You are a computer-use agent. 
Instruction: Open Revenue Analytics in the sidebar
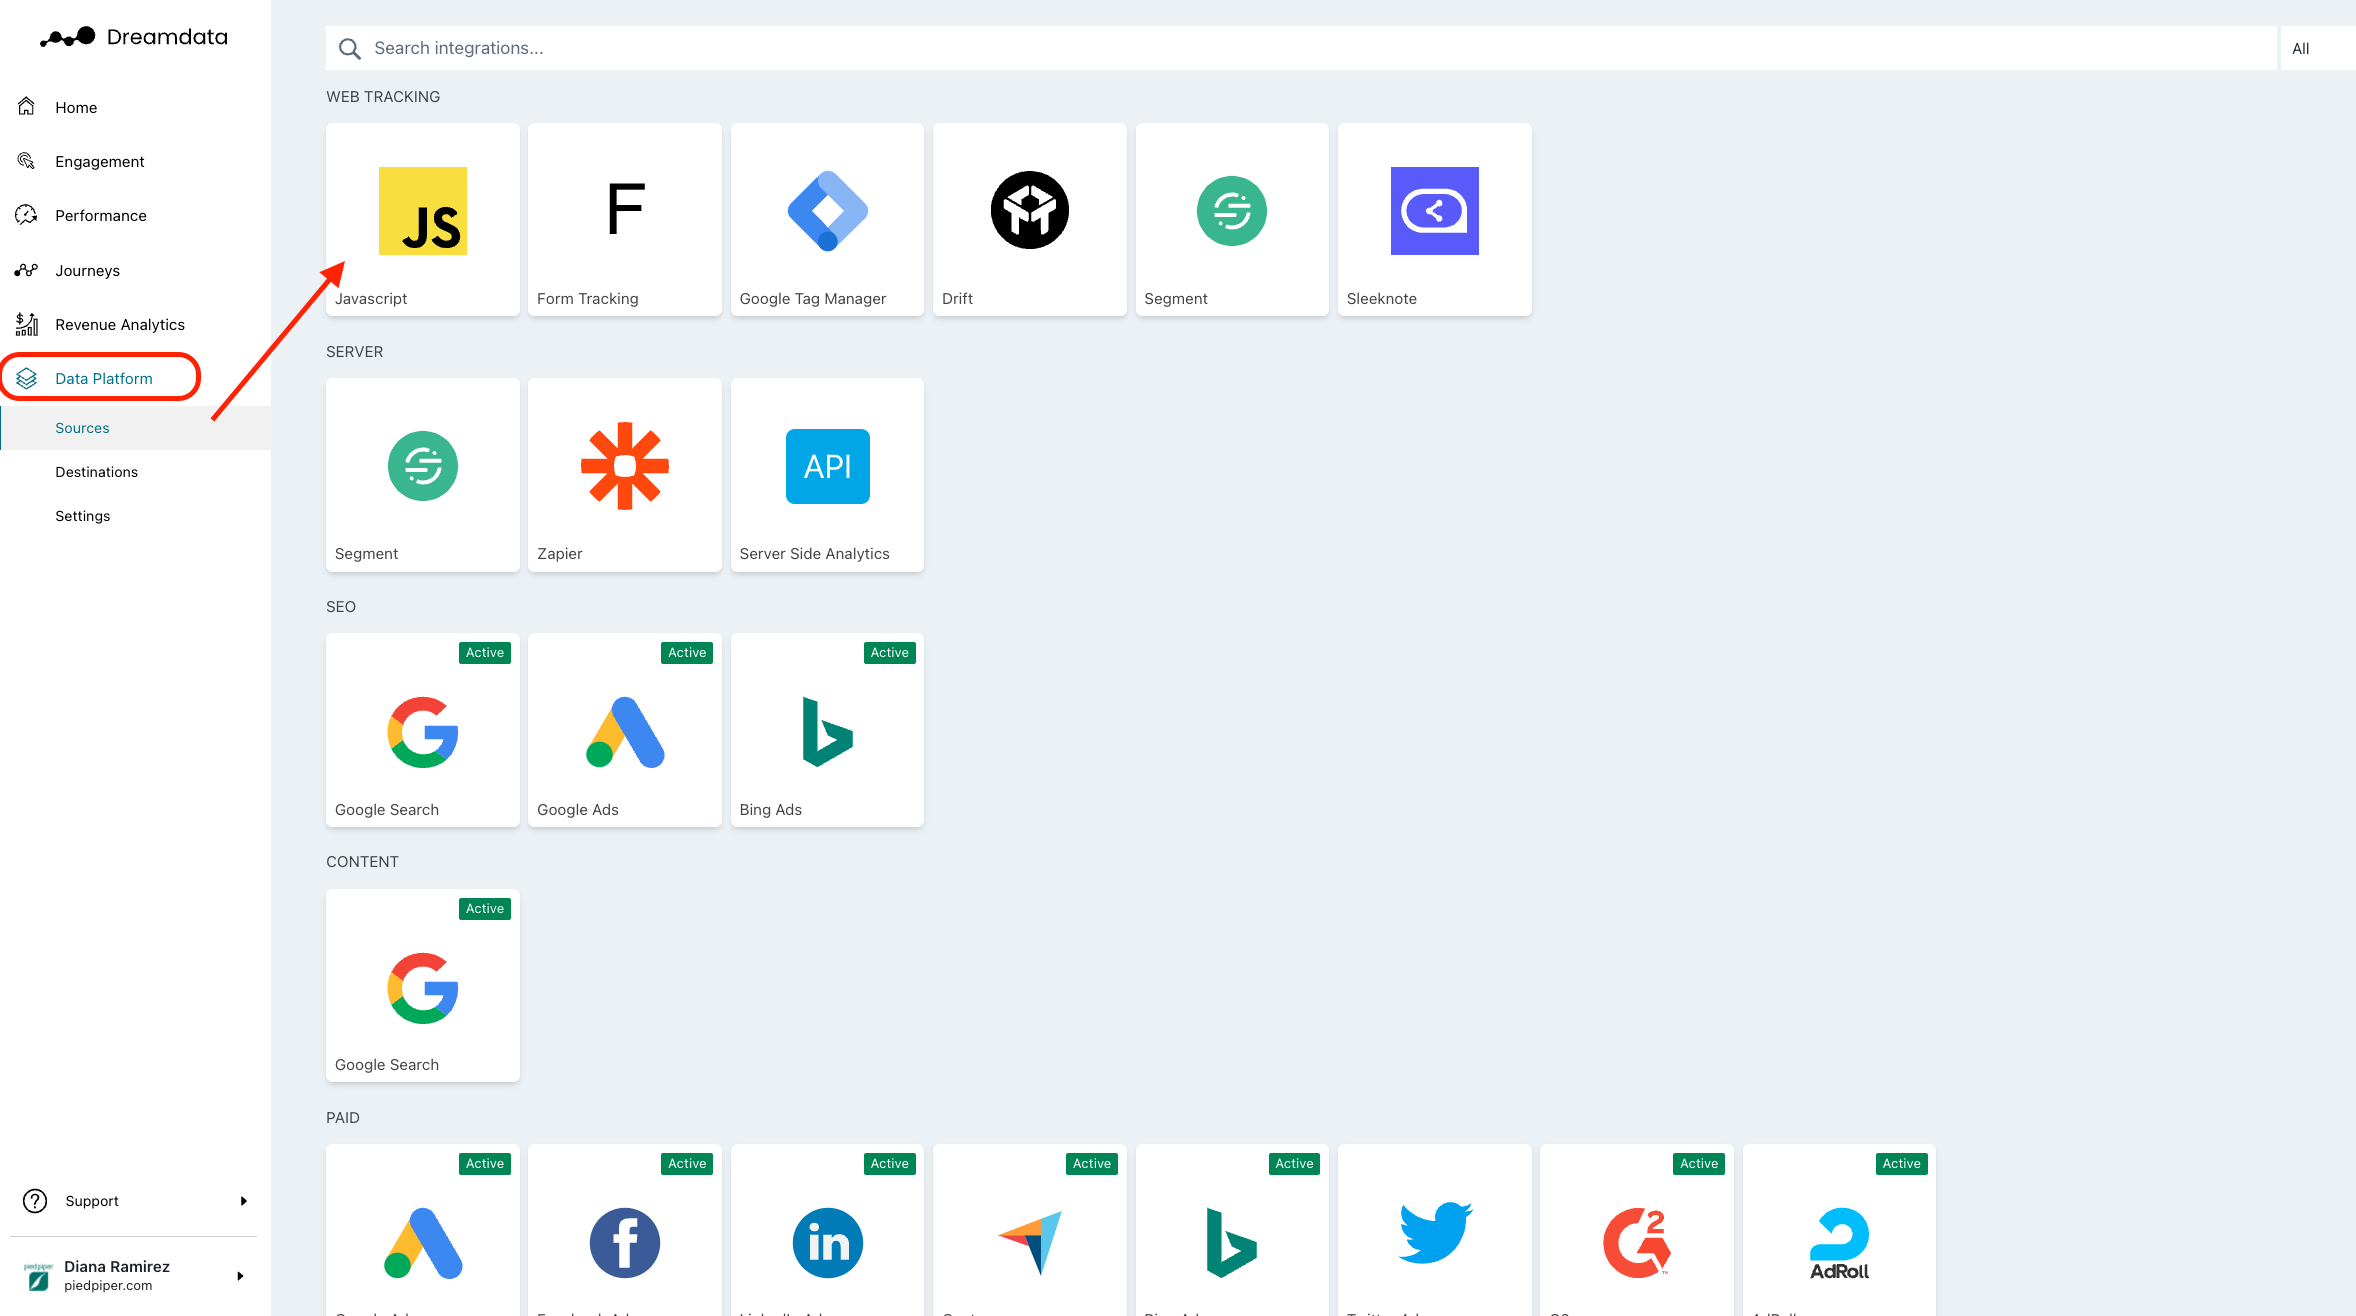(120, 324)
